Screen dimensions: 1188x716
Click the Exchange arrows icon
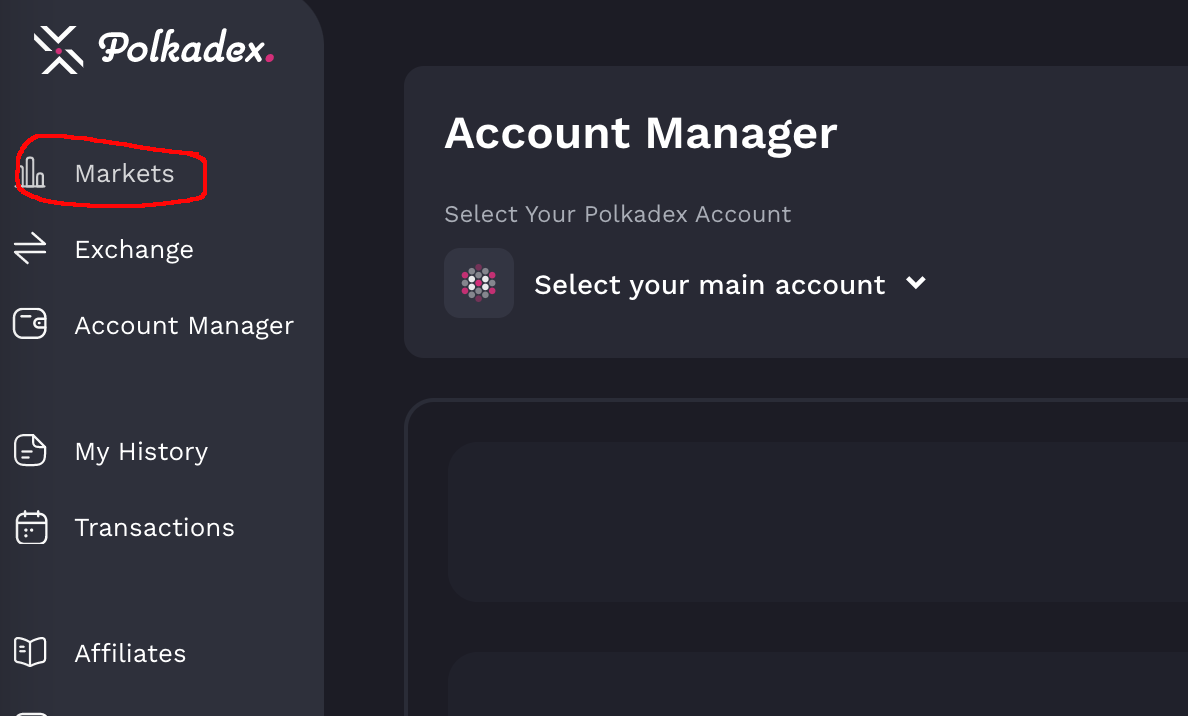click(x=30, y=249)
